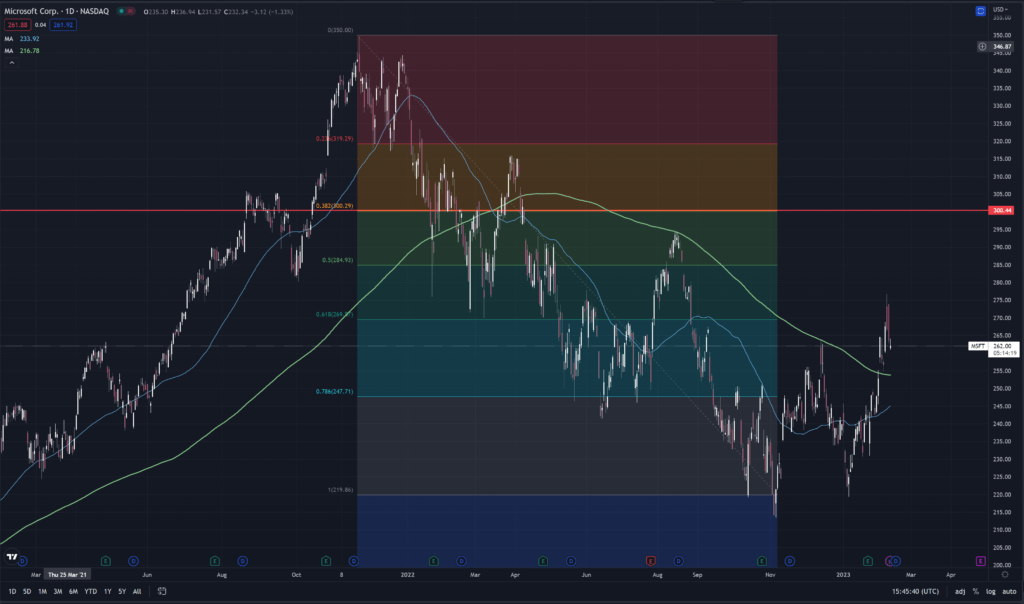Click the dividend marker left of Jun 2021

coord(133,561)
